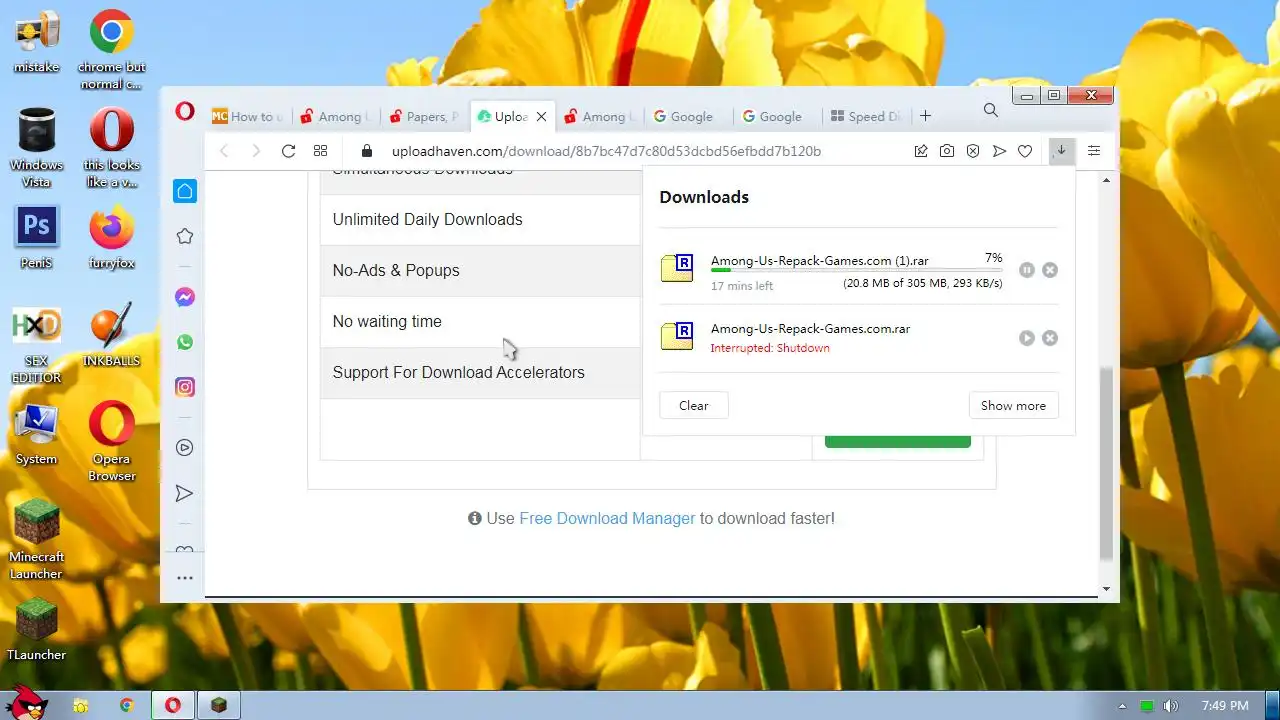Select the furryfox desktop icon

pyautogui.click(x=112, y=239)
